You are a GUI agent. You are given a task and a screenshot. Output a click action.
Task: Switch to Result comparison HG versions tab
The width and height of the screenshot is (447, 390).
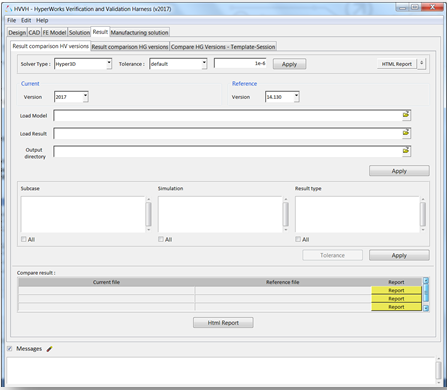pyautogui.click(x=130, y=47)
